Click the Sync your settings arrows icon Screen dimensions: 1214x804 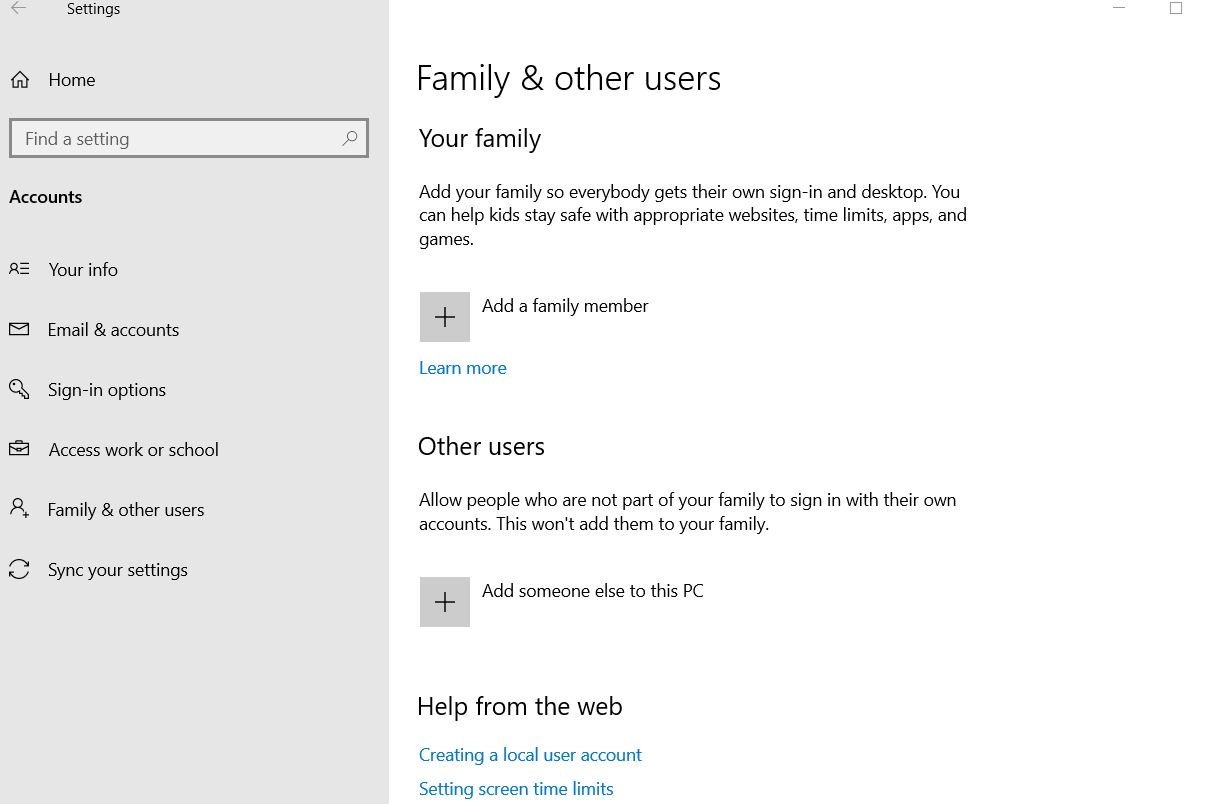pos(19,569)
